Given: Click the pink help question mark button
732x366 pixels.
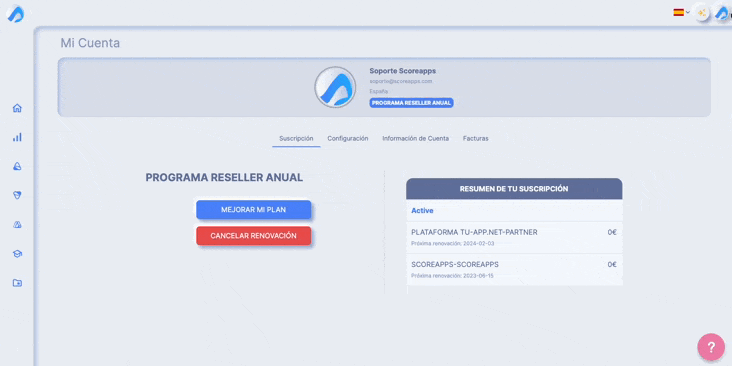Looking at the screenshot, I should [x=711, y=347].
